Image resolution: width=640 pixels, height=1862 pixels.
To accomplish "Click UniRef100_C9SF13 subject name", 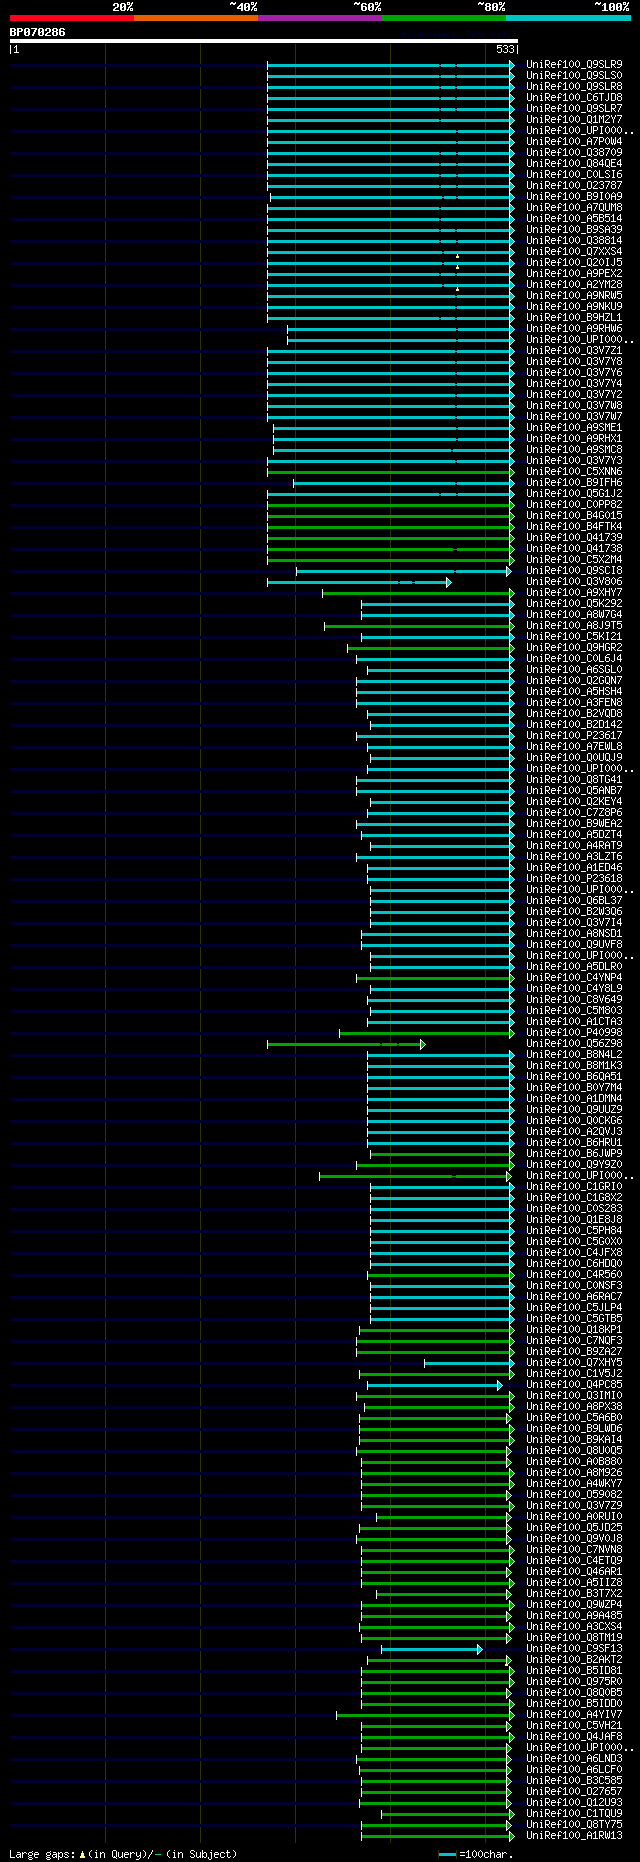I will click(x=574, y=1649).
